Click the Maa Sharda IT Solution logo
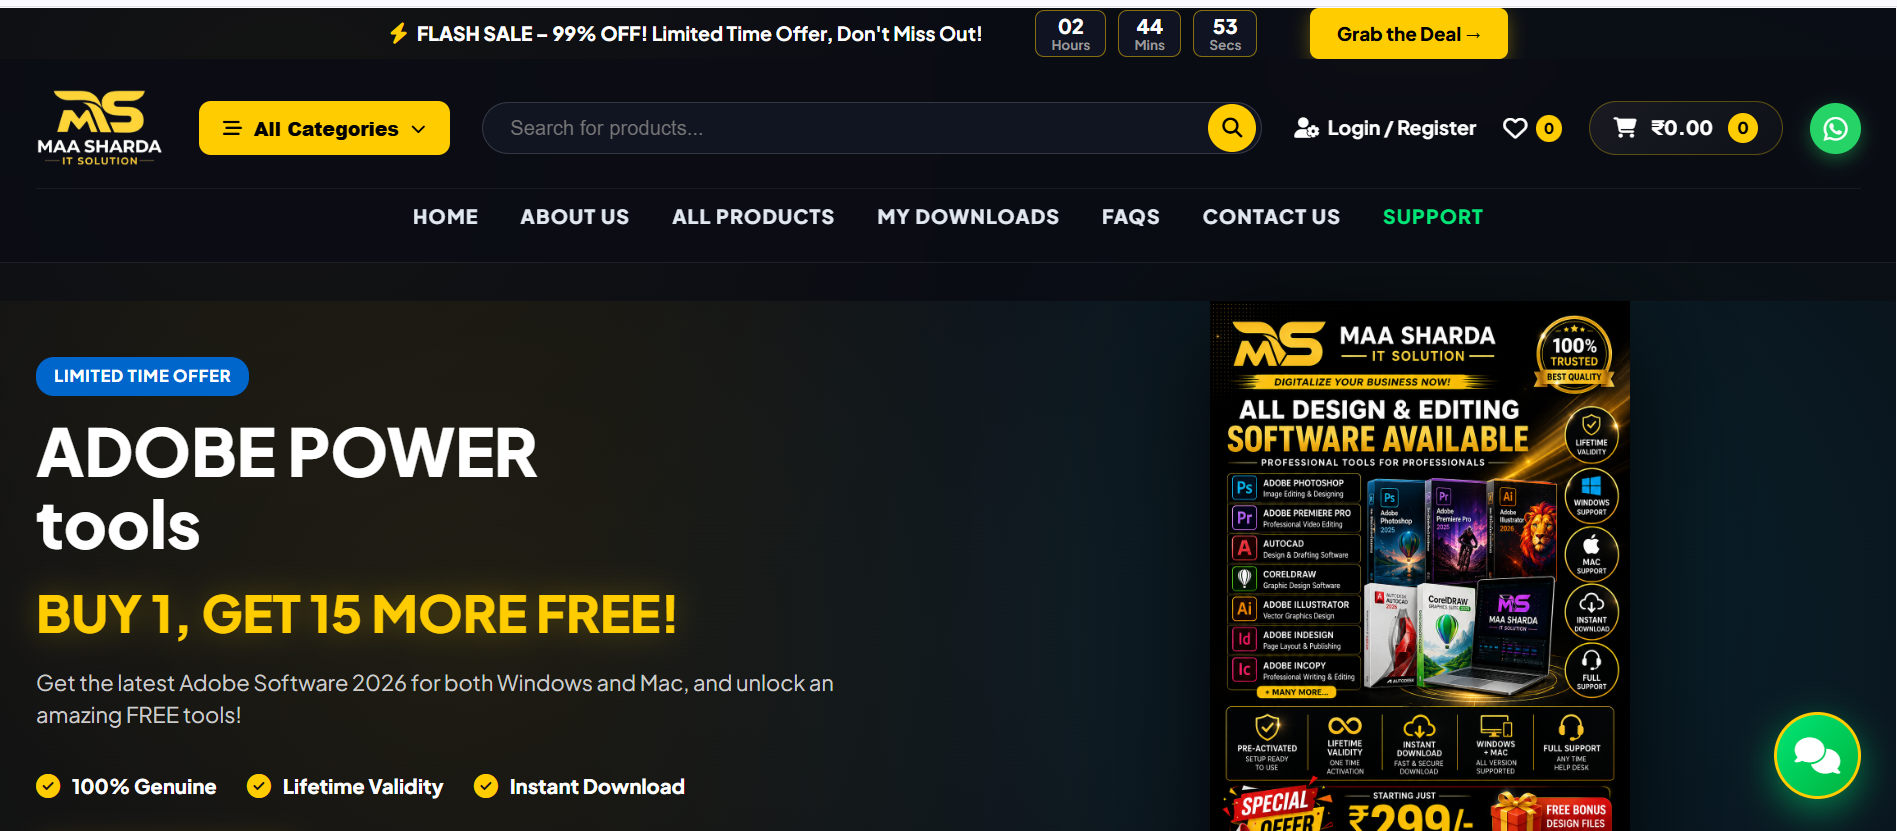 99,128
